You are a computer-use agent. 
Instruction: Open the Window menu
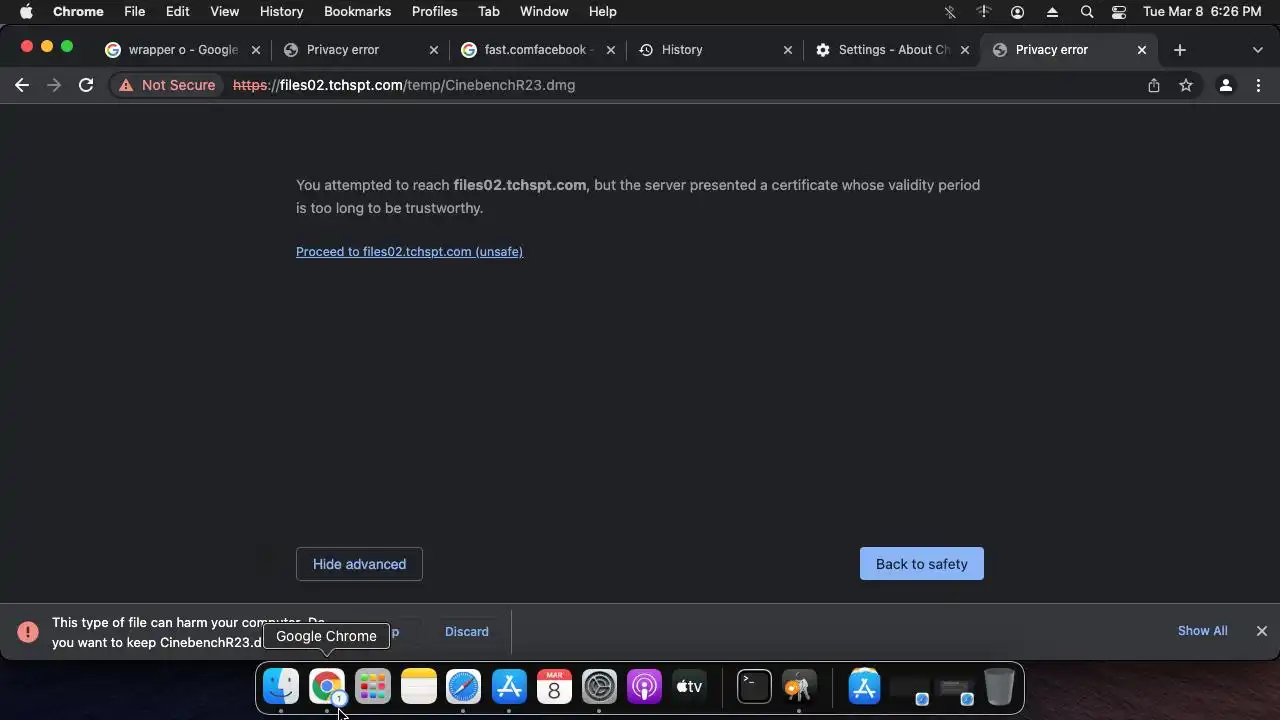[x=544, y=12]
